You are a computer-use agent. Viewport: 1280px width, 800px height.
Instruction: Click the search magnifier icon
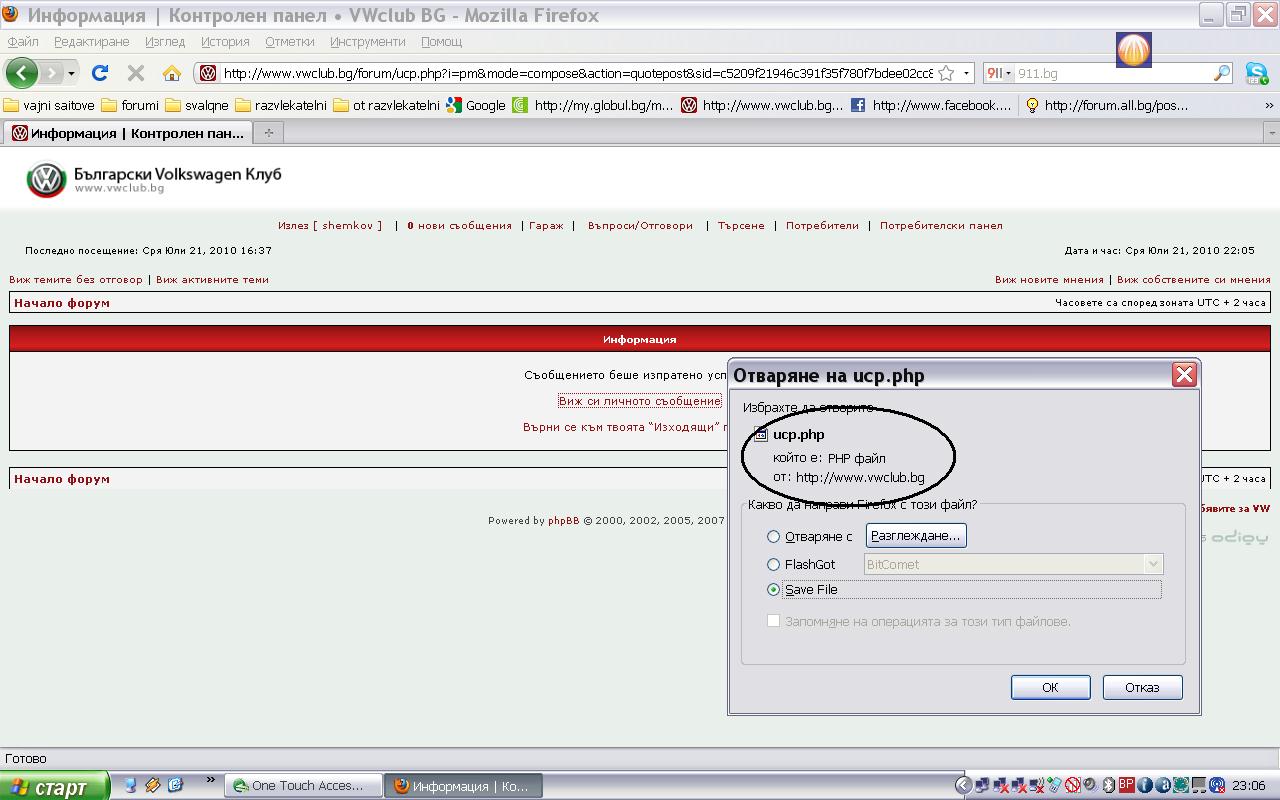(1221, 73)
